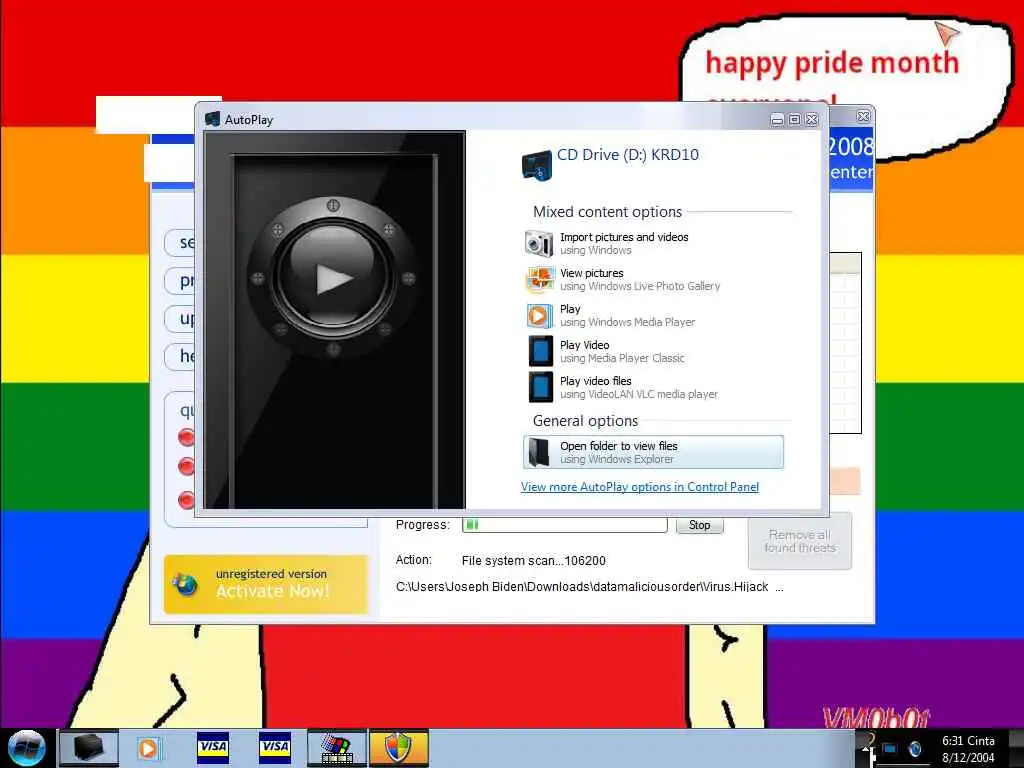The height and width of the screenshot is (768, 1024).
Task: Select Open folder to view files option
Action: tap(653, 452)
